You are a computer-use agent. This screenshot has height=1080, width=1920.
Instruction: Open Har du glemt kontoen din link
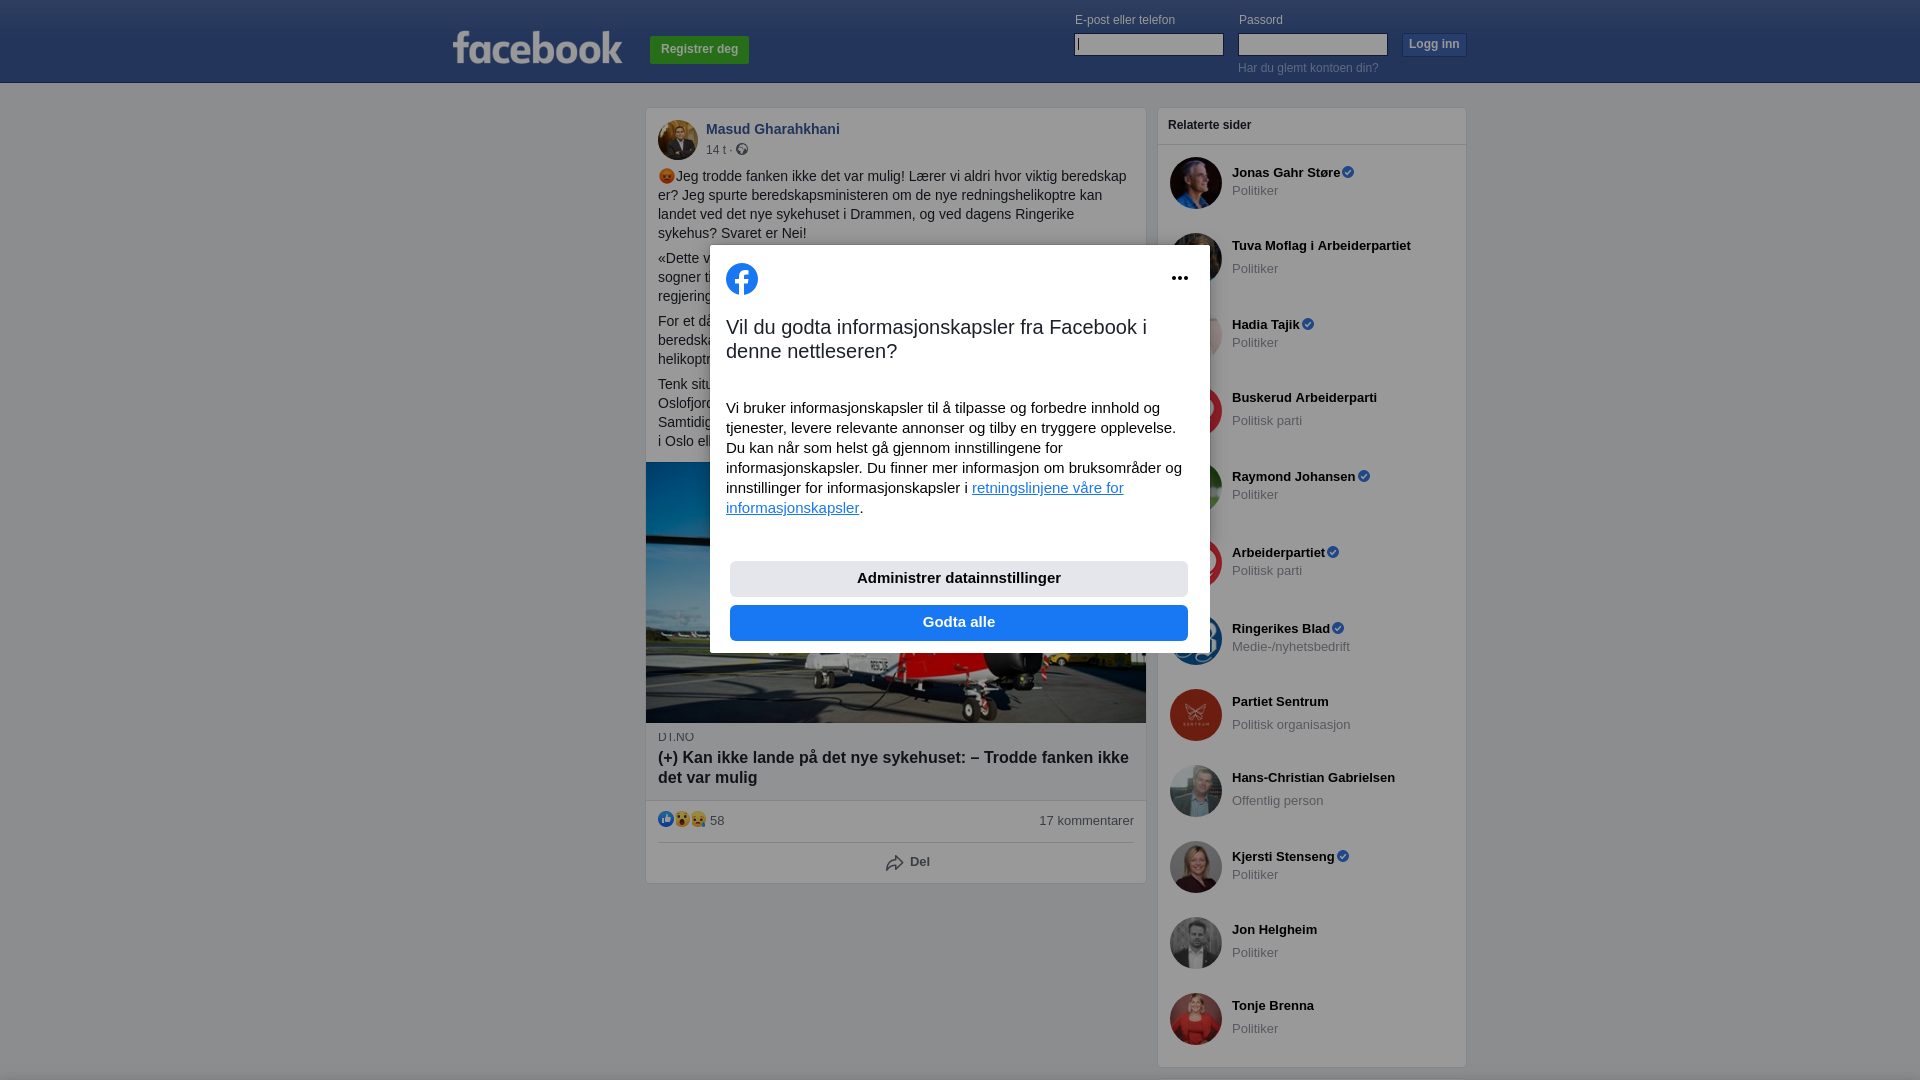(1308, 68)
